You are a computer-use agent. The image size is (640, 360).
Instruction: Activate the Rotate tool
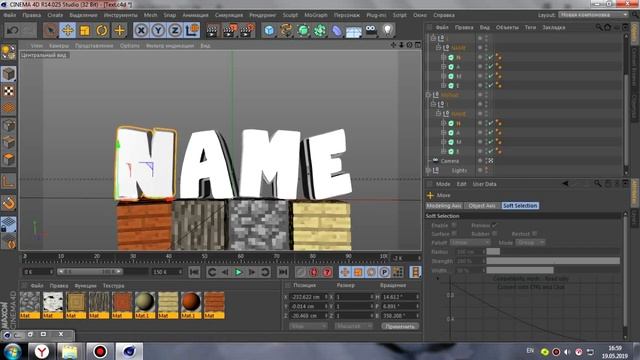pos(102,30)
